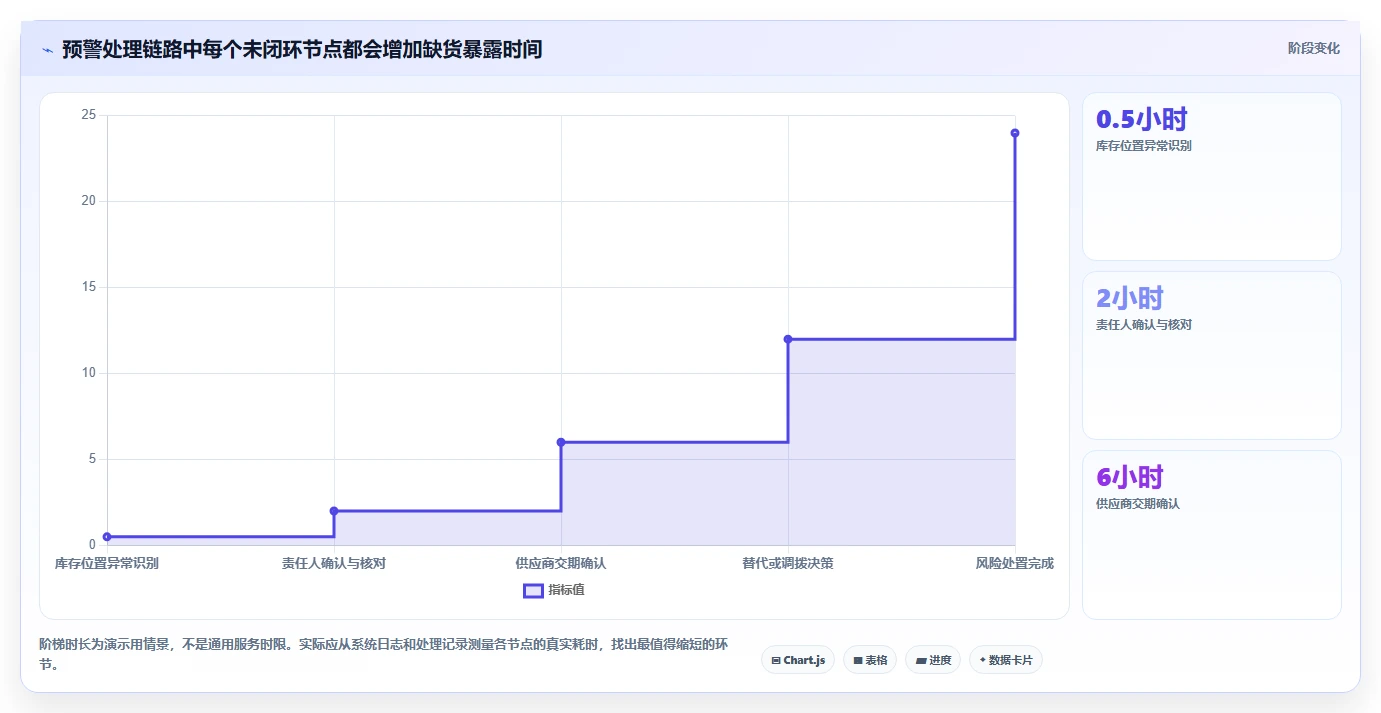Click data point at 供应商交期确认
This screenshot has height=713, width=1381.
point(561,442)
